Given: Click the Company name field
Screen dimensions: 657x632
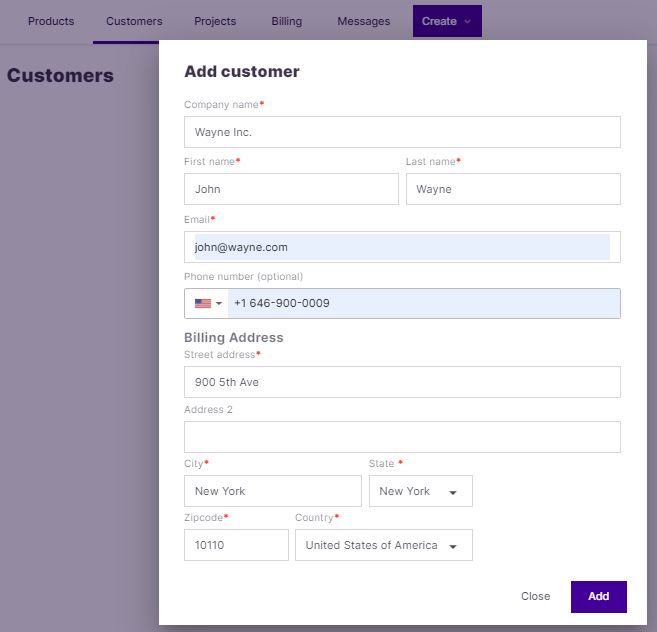Looking at the screenshot, I should [x=402, y=132].
